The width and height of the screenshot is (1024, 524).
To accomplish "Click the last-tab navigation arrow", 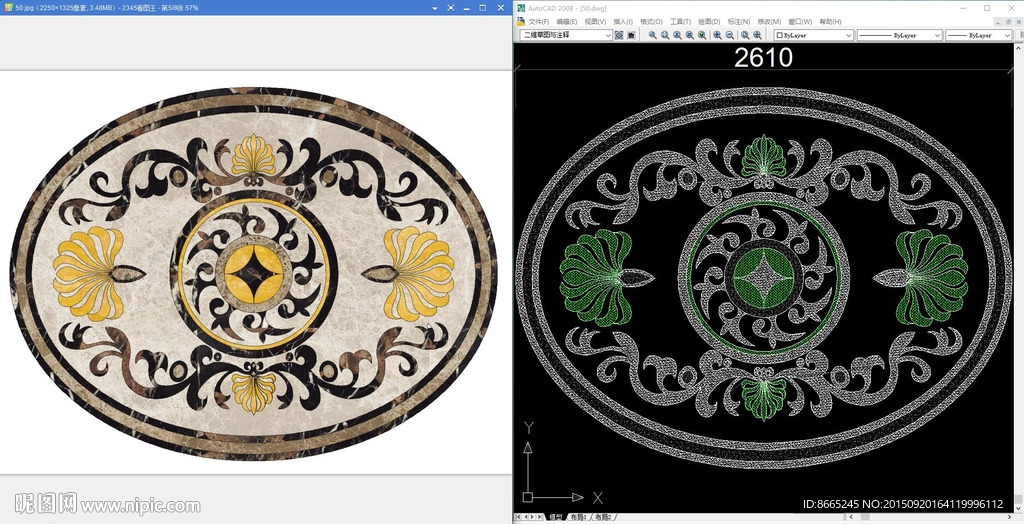I will tap(541, 517).
